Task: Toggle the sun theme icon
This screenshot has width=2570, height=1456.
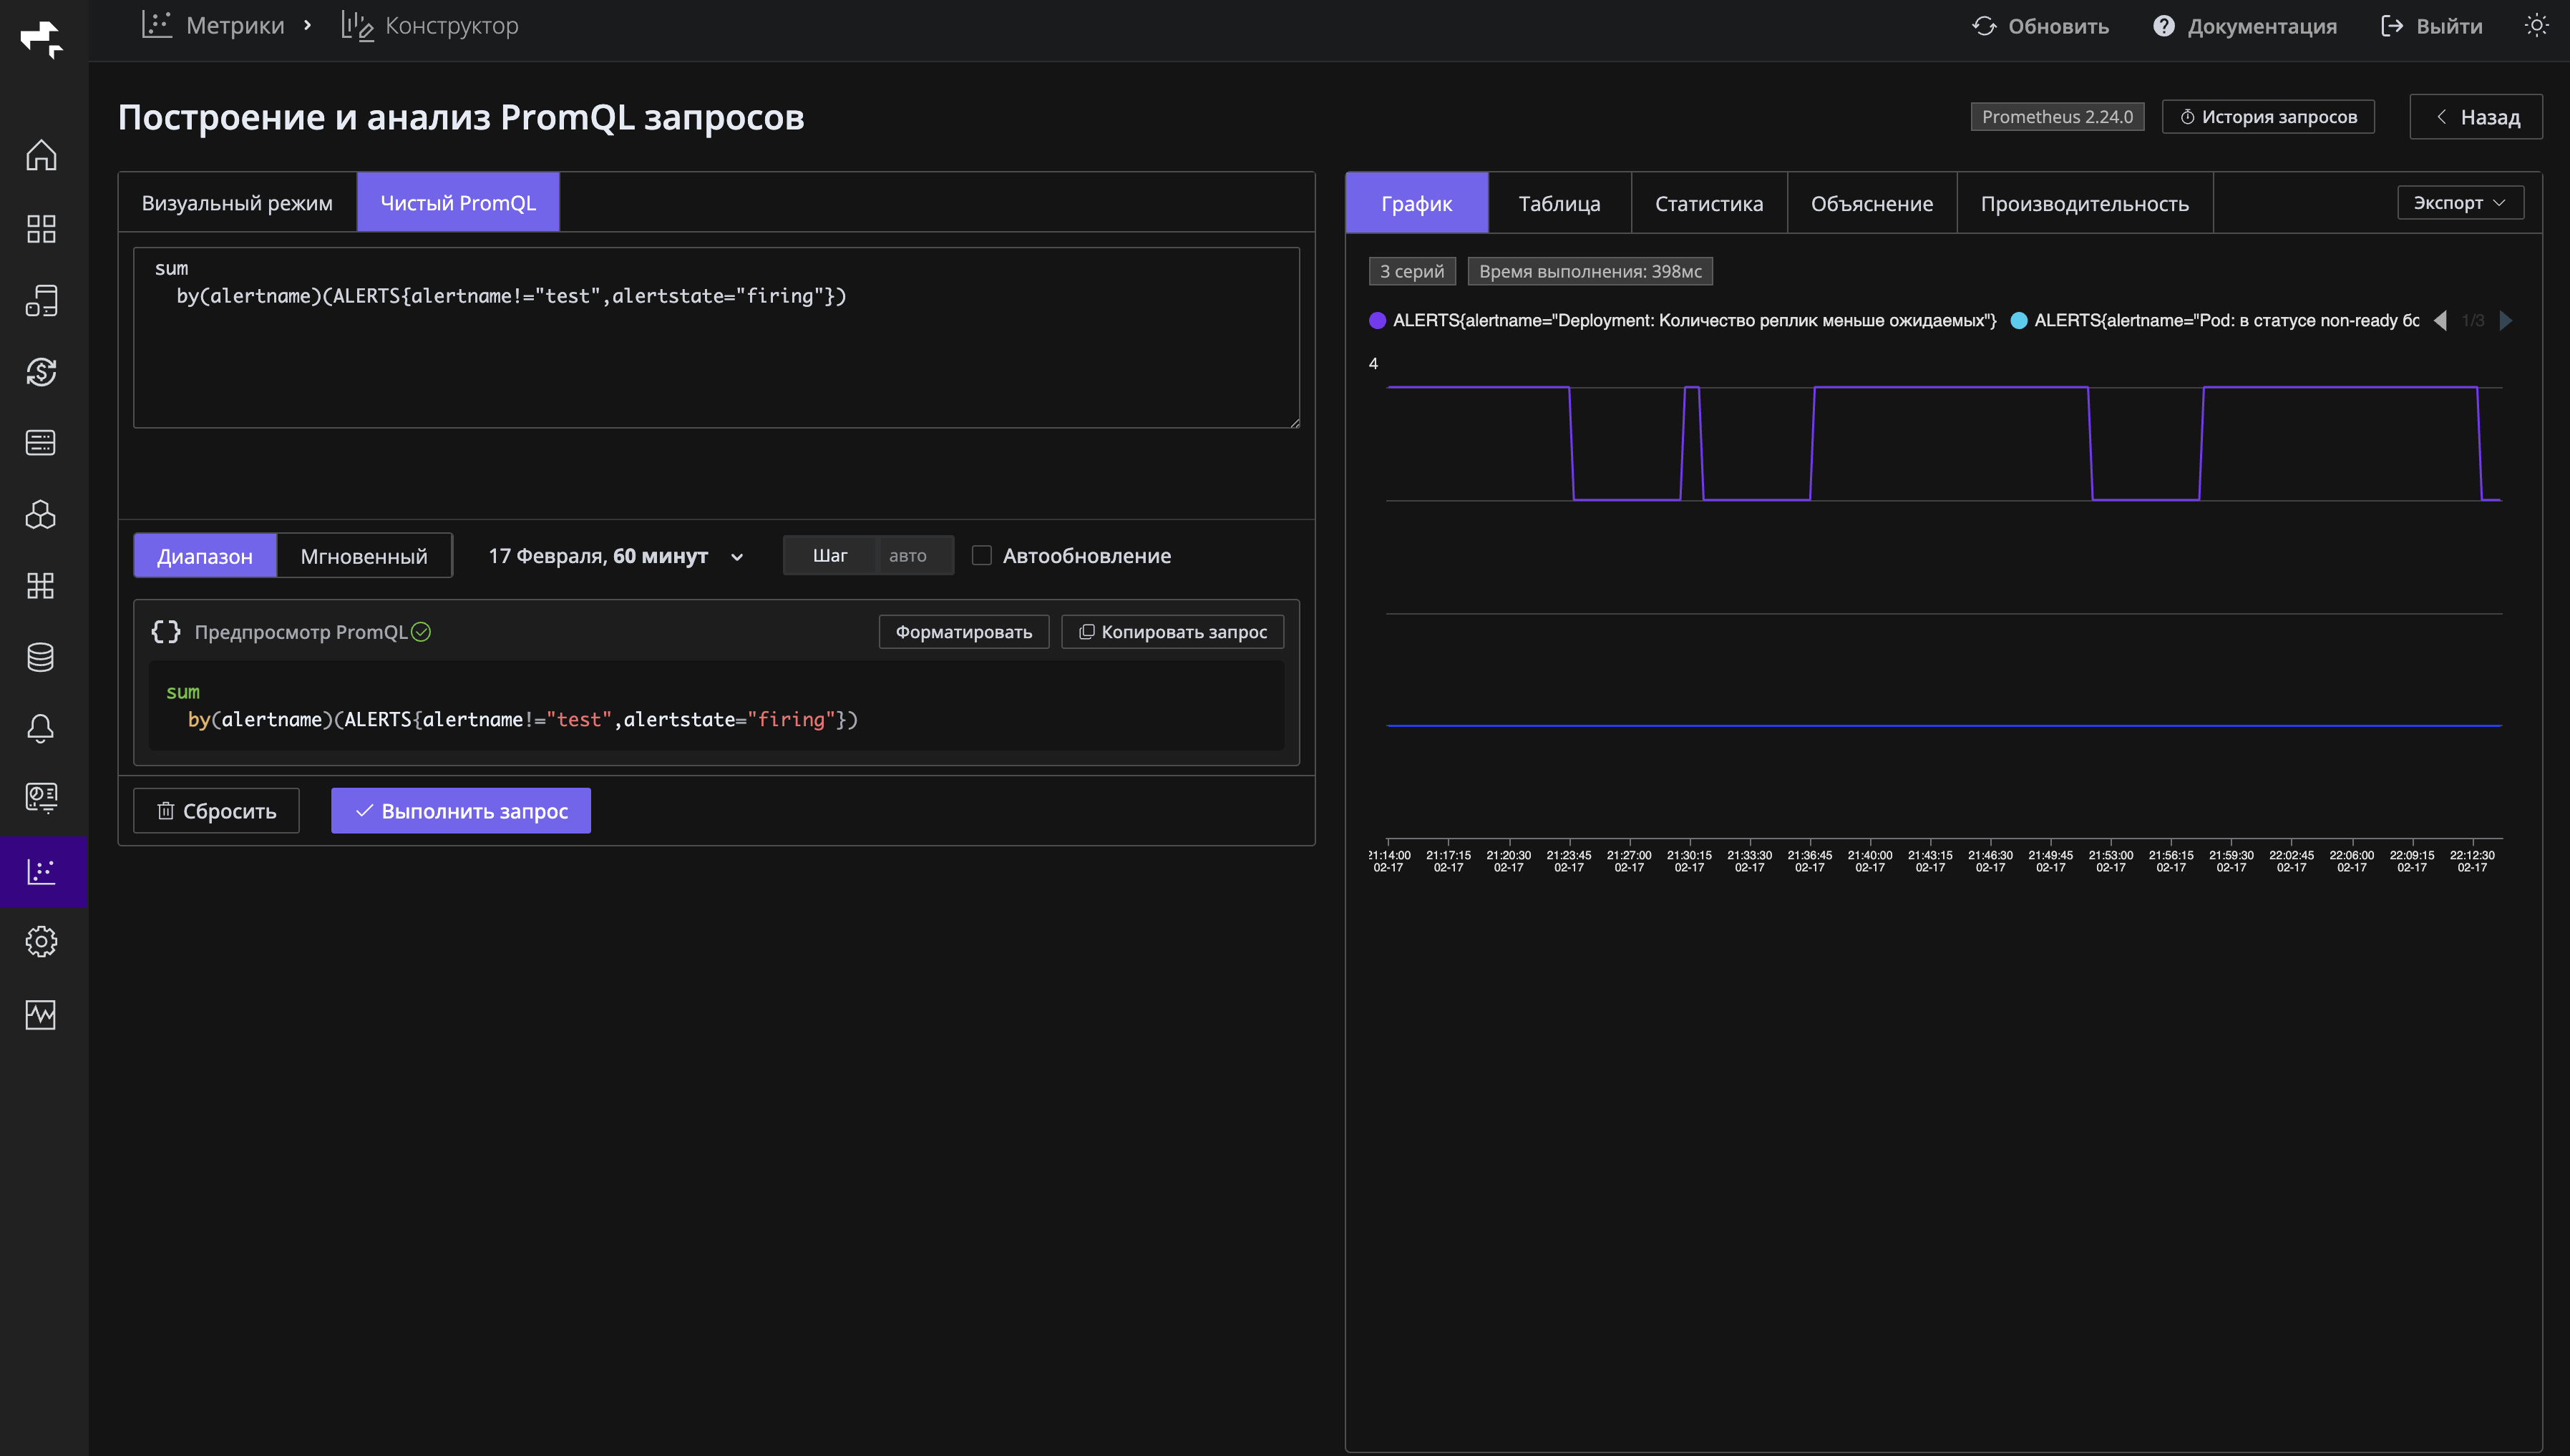Action: (2536, 26)
